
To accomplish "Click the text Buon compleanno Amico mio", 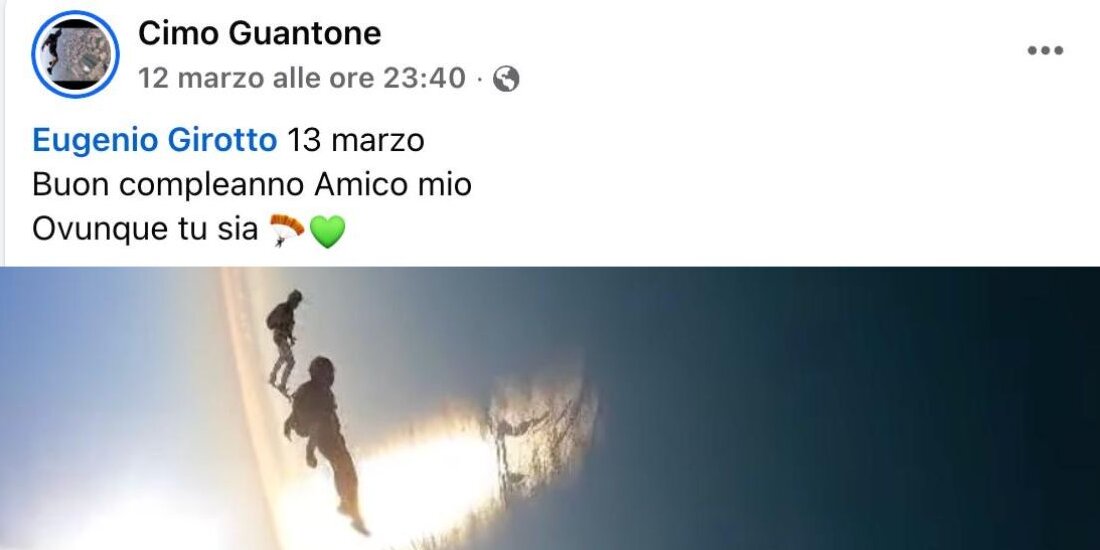I will point(252,185).
